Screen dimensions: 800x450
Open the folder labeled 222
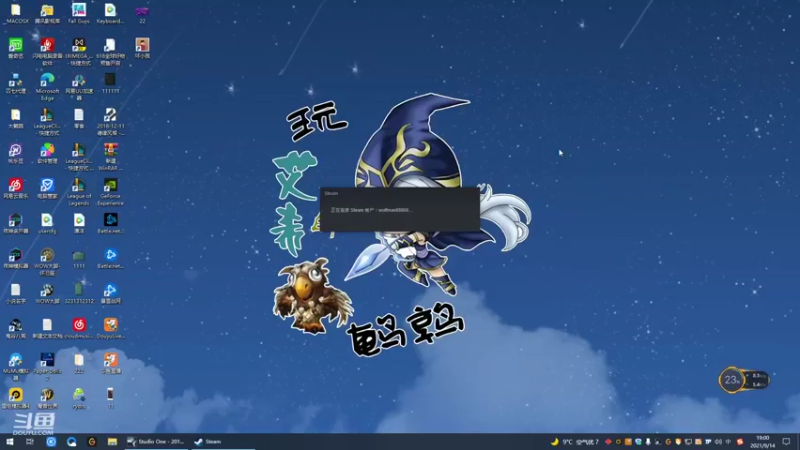(x=79, y=363)
